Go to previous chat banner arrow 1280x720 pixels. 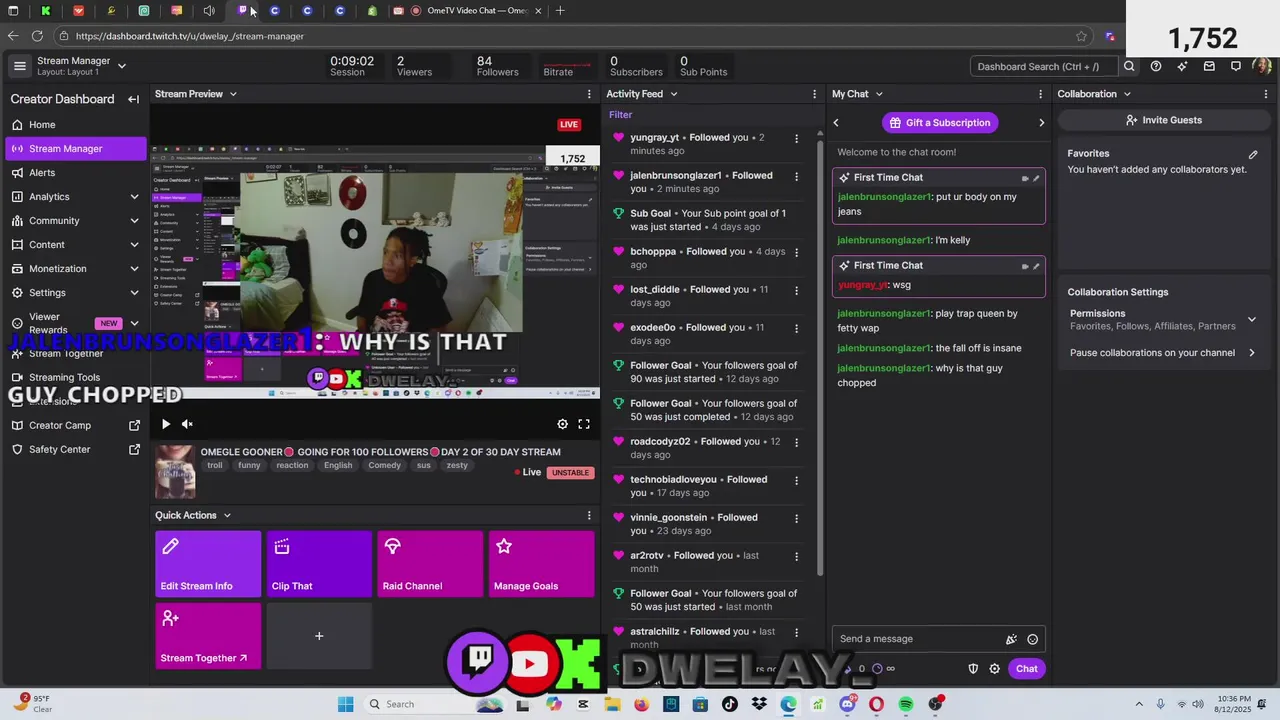tap(836, 123)
